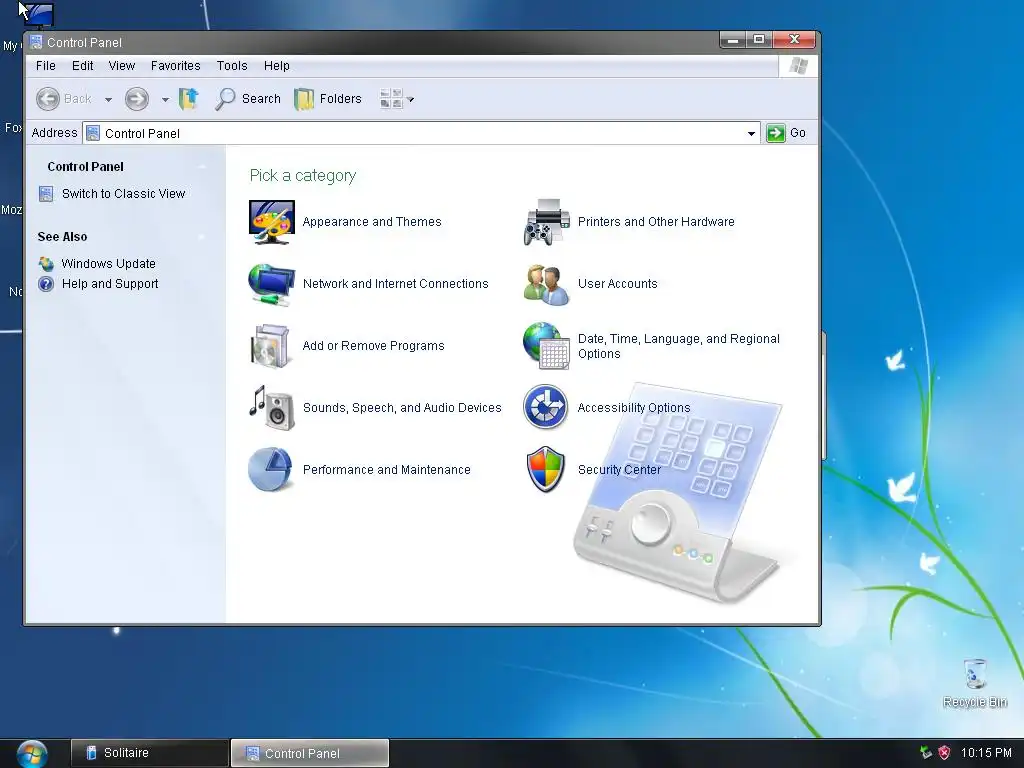1024x768 pixels.
Task: Click the Performance and Maintenance label
Action: coord(386,470)
